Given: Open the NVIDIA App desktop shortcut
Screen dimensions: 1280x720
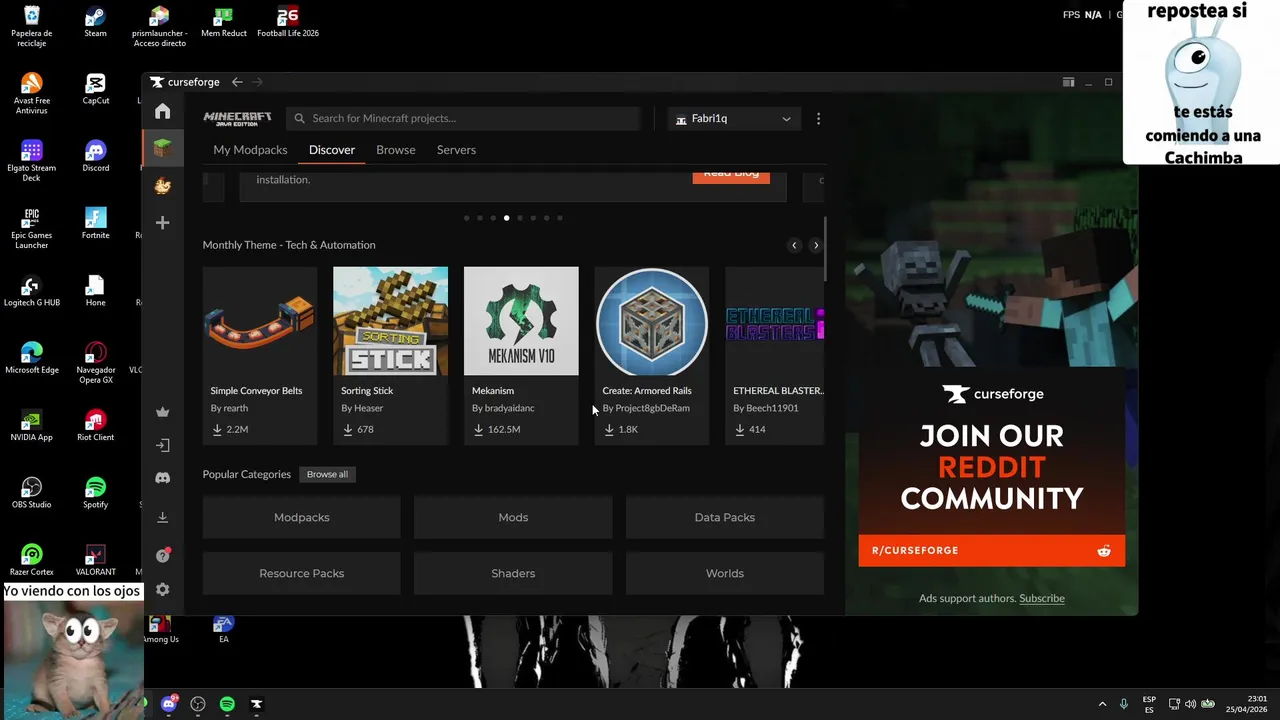Looking at the screenshot, I should 31,425.
